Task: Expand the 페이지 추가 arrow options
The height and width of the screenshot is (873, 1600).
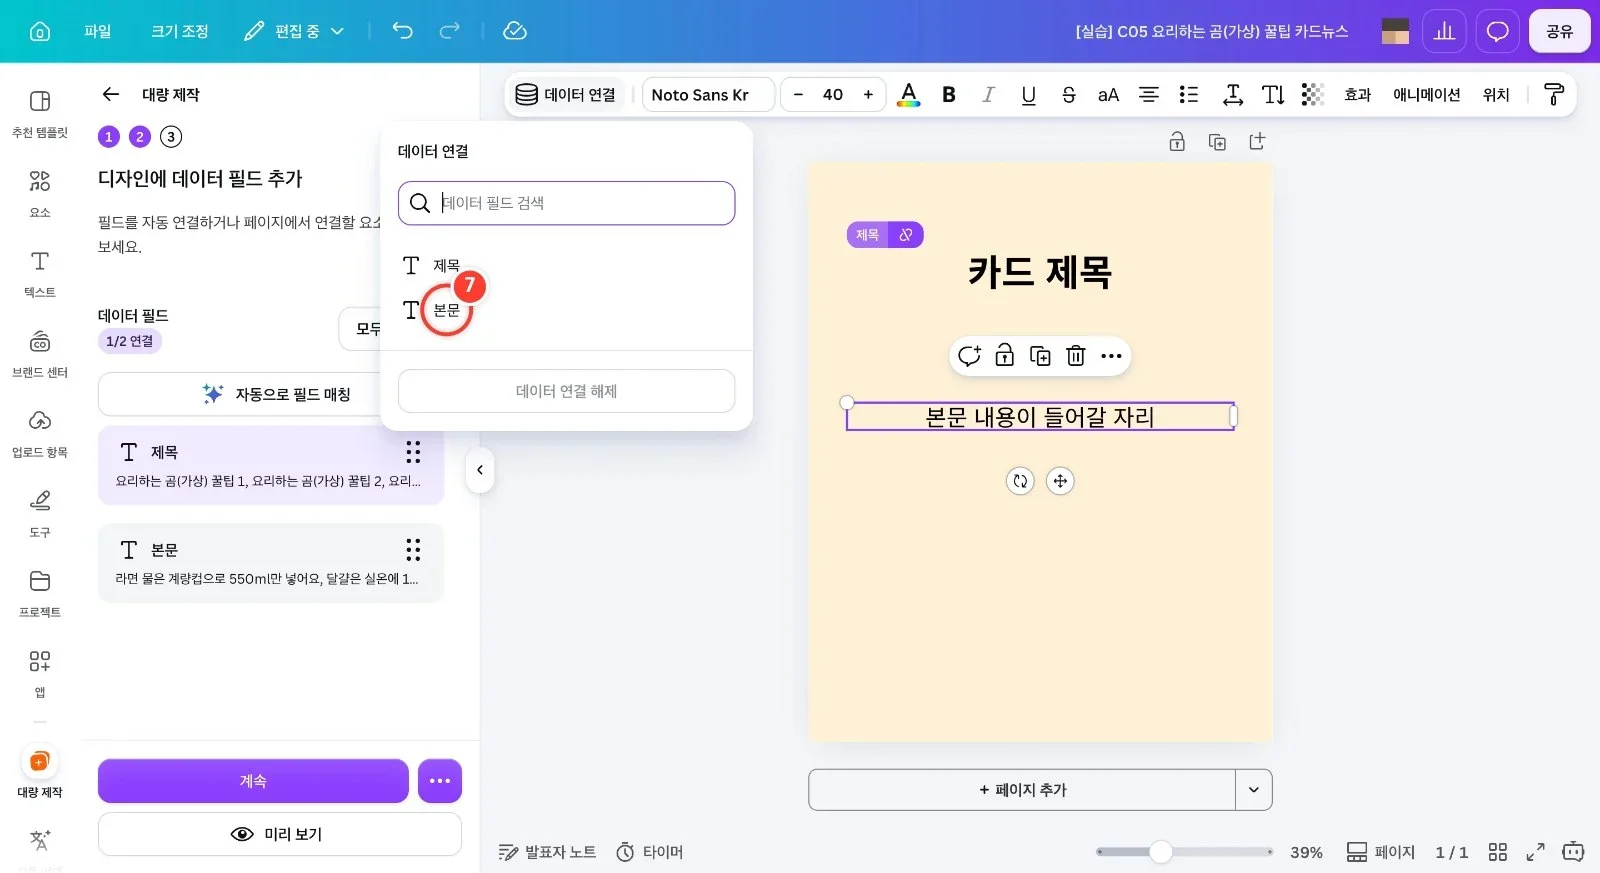Action: tap(1254, 790)
